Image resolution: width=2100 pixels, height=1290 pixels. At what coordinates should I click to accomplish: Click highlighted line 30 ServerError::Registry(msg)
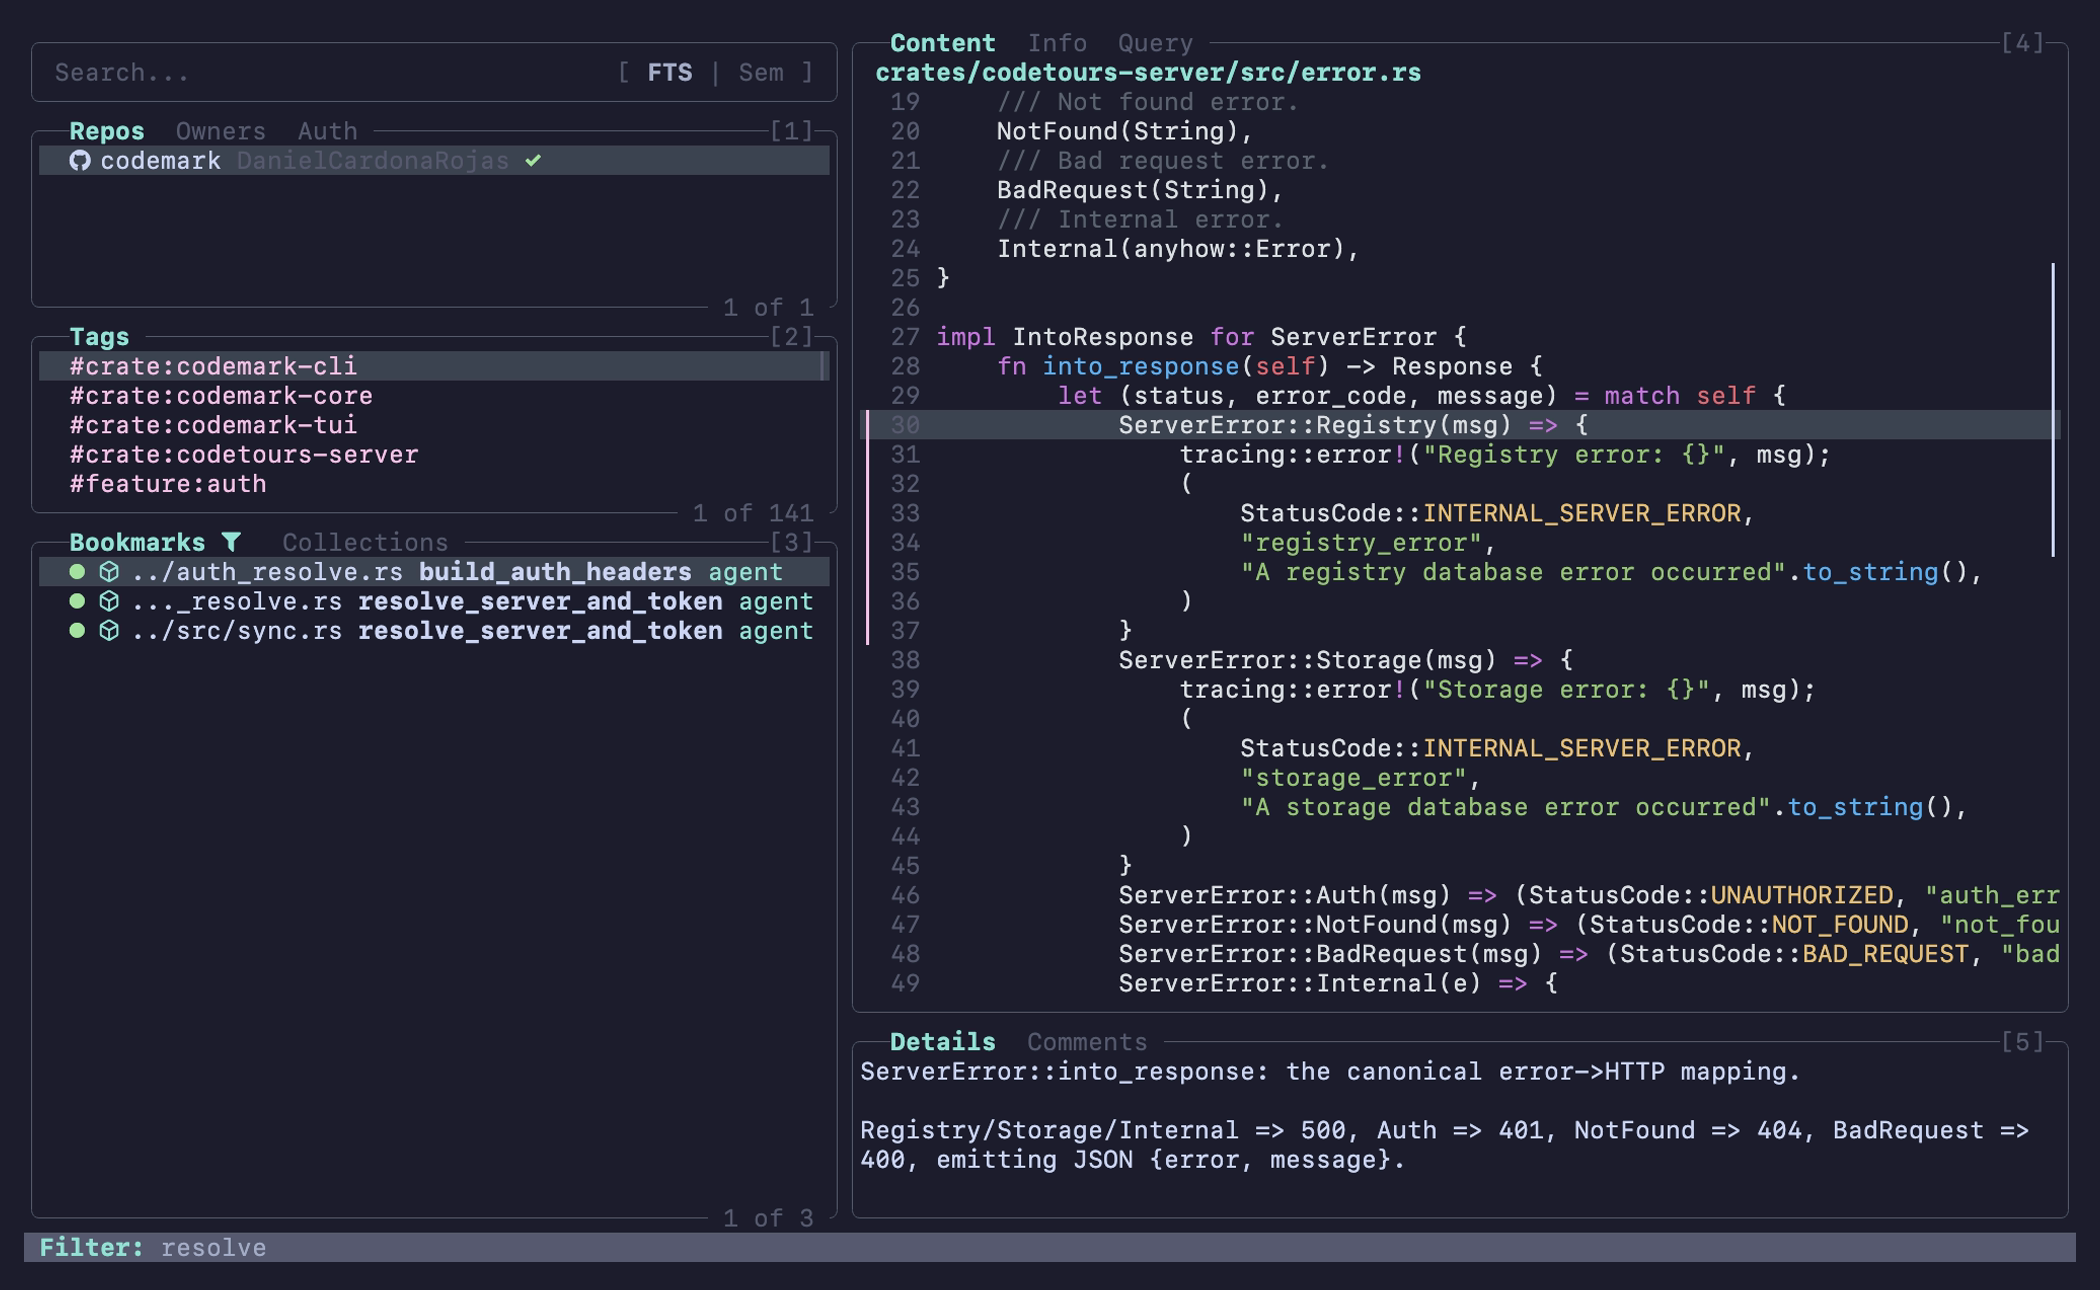tap(1460, 425)
